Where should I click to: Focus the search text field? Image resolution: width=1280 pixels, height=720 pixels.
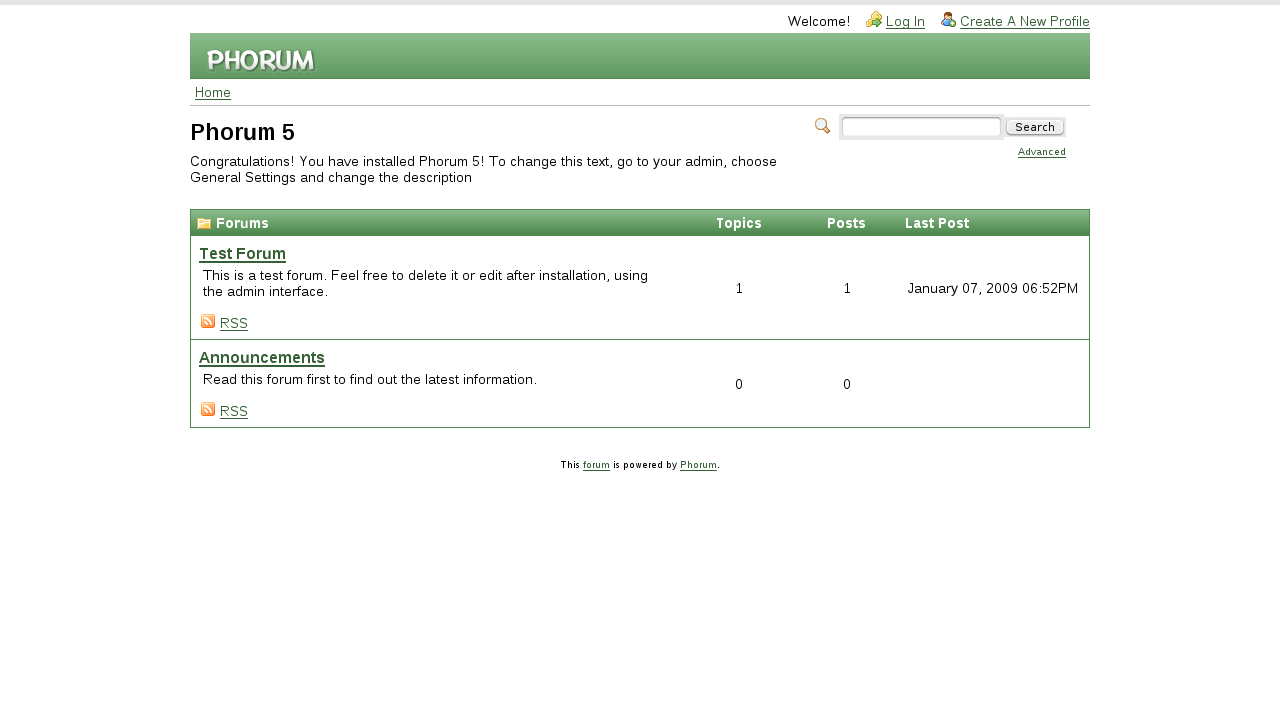tap(921, 127)
